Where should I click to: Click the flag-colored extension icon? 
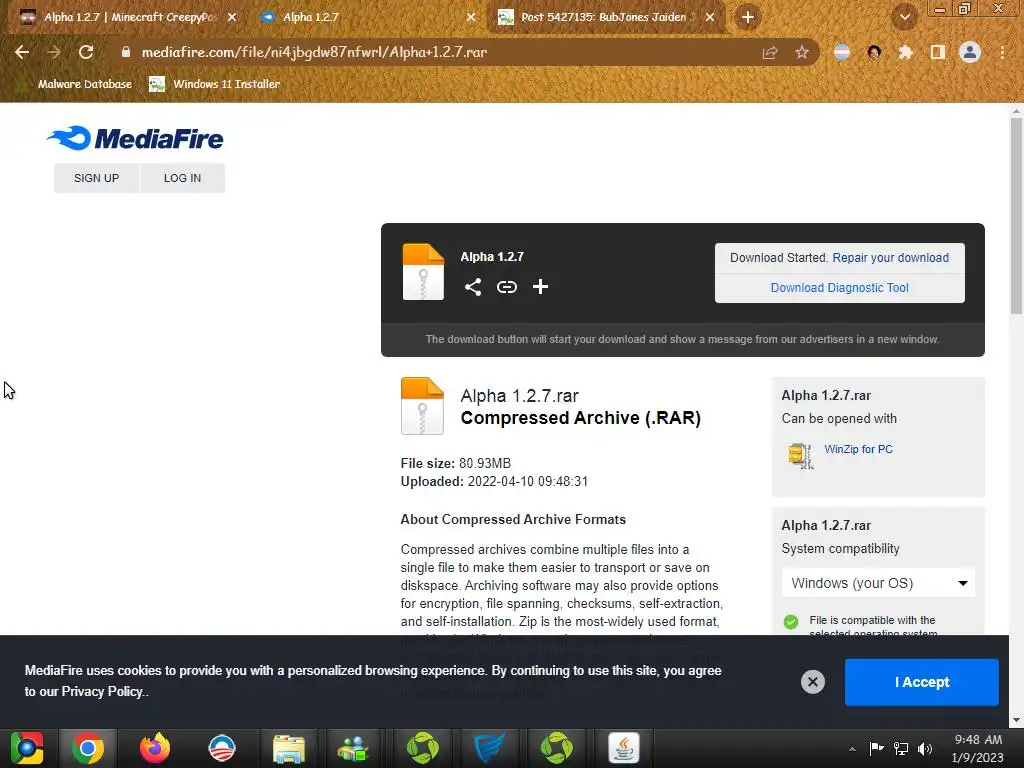click(x=842, y=52)
